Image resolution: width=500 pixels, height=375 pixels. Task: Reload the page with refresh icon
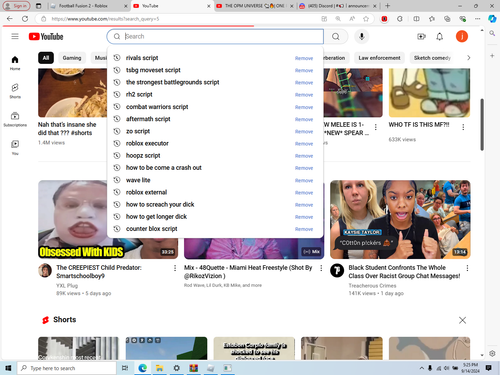[x=25, y=19]
